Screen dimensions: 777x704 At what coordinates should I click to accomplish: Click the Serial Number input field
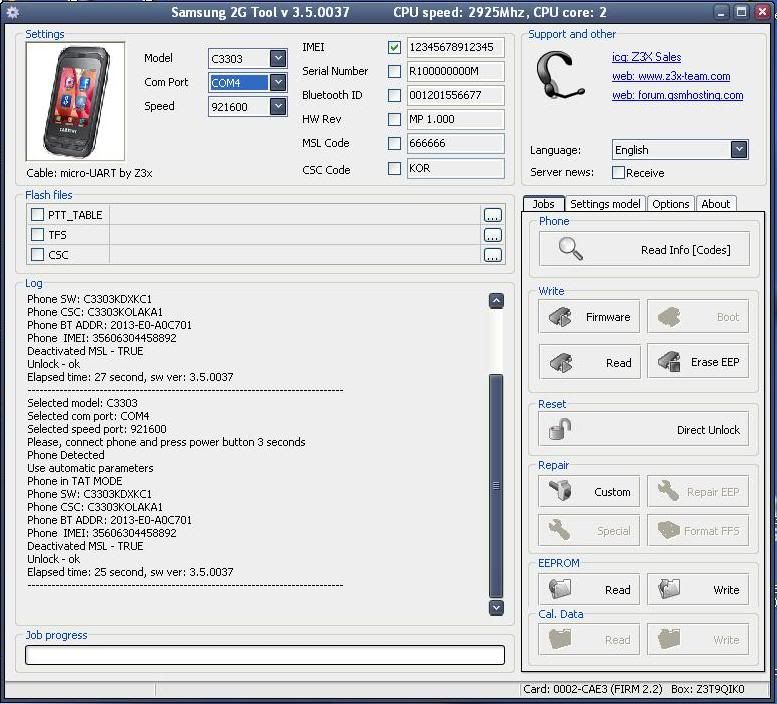pyautogui.click(x=455, y=71)
